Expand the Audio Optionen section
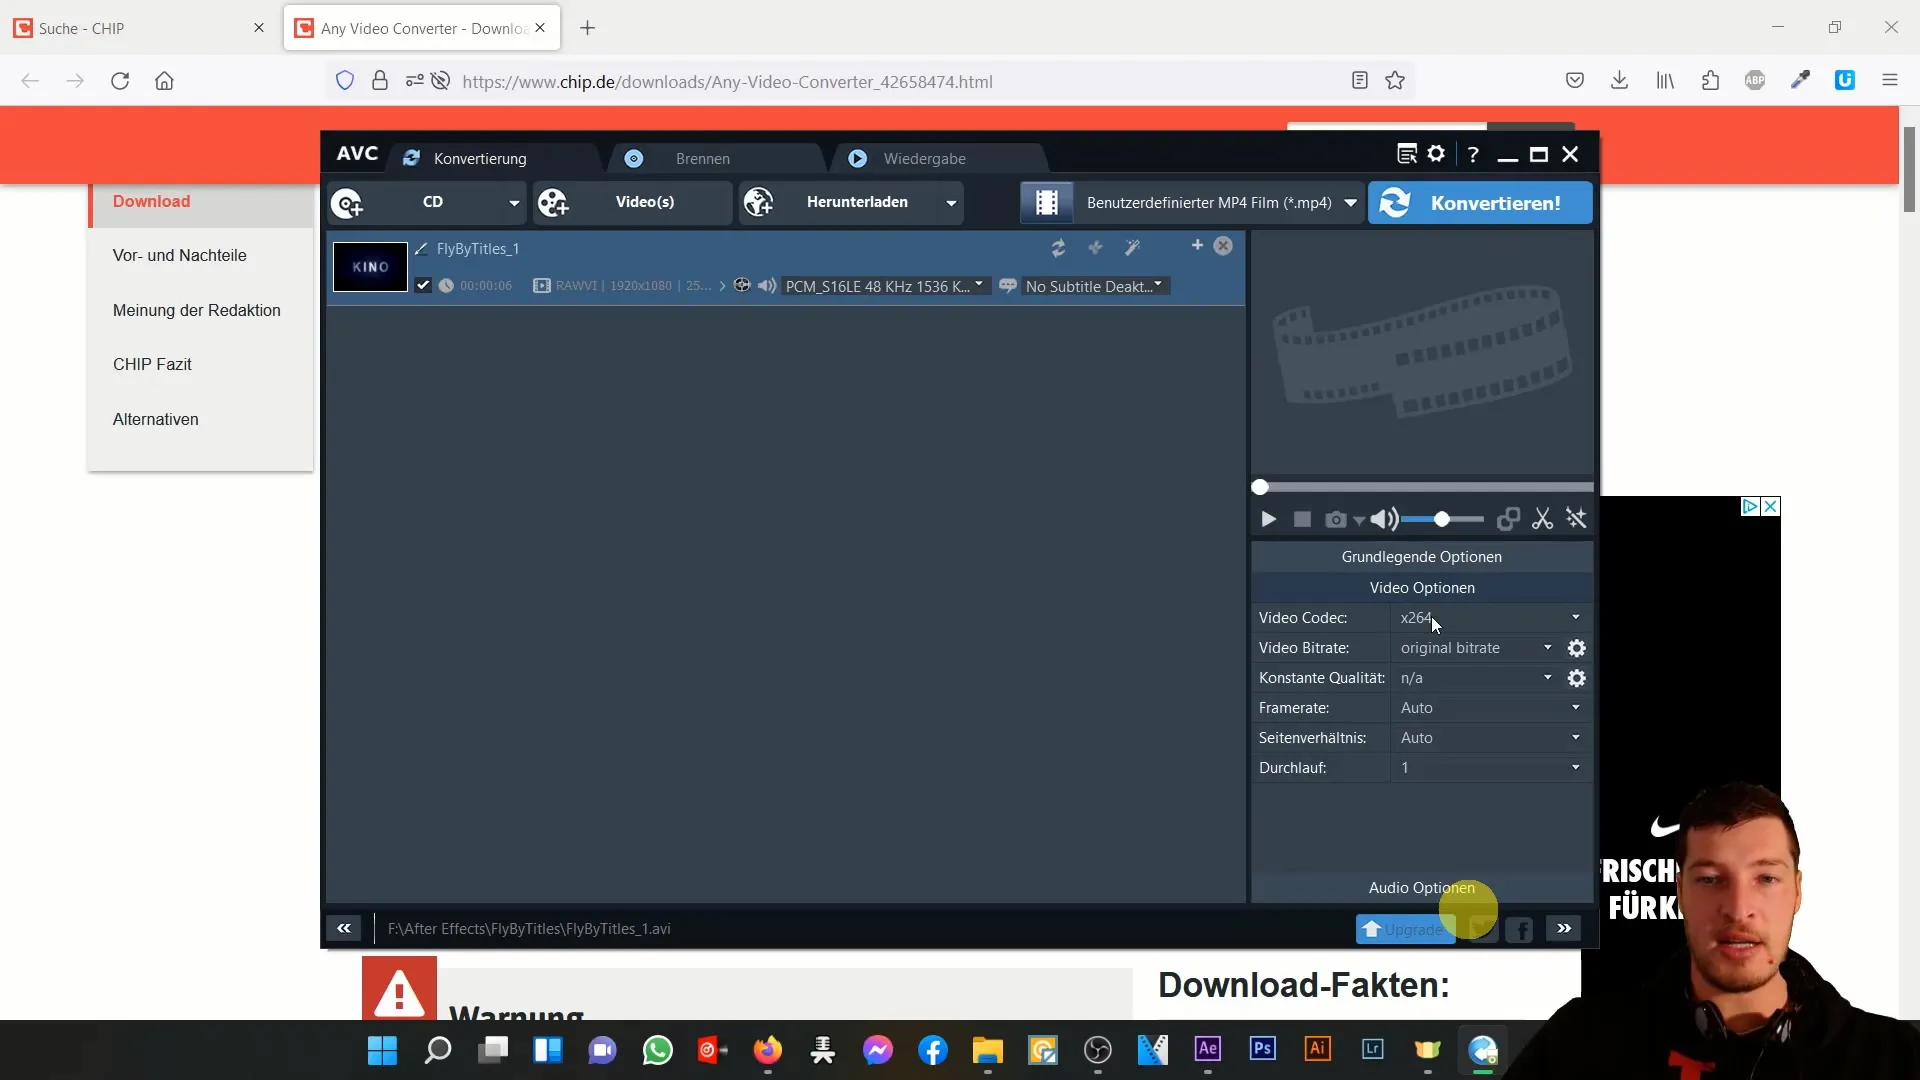 1422,886
